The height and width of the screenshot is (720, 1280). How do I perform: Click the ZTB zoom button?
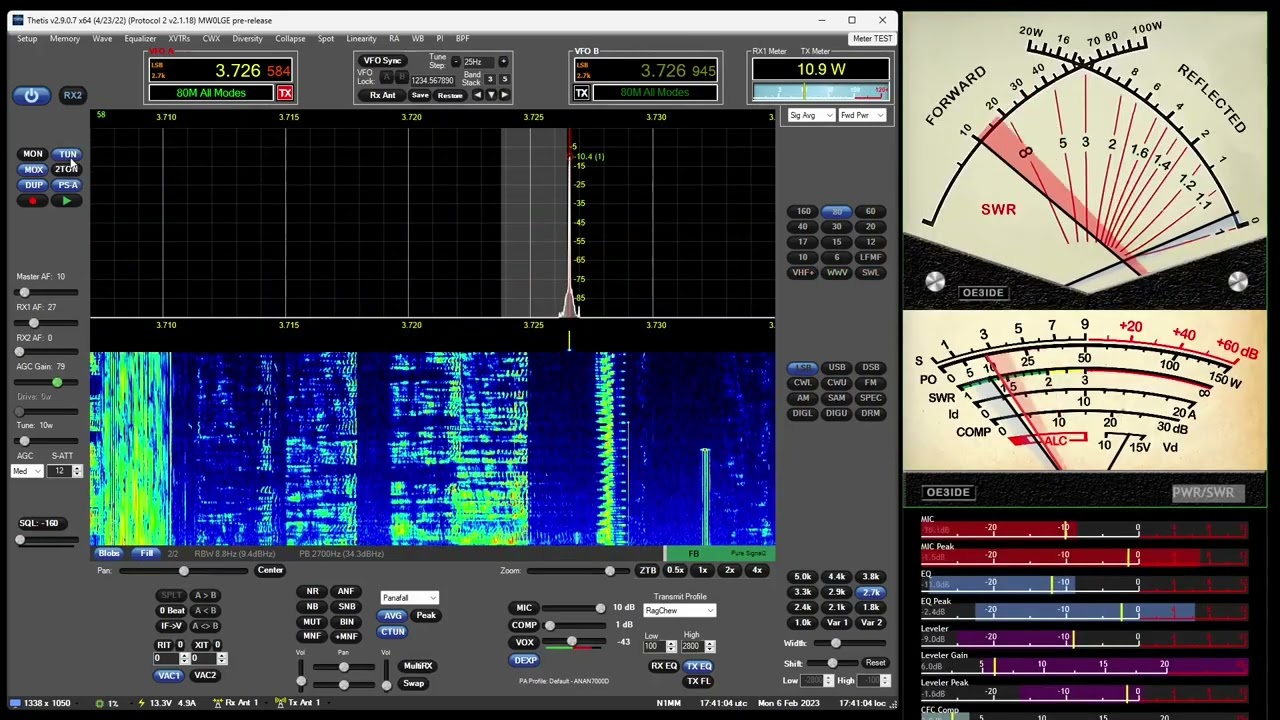[x=648, y=571]
